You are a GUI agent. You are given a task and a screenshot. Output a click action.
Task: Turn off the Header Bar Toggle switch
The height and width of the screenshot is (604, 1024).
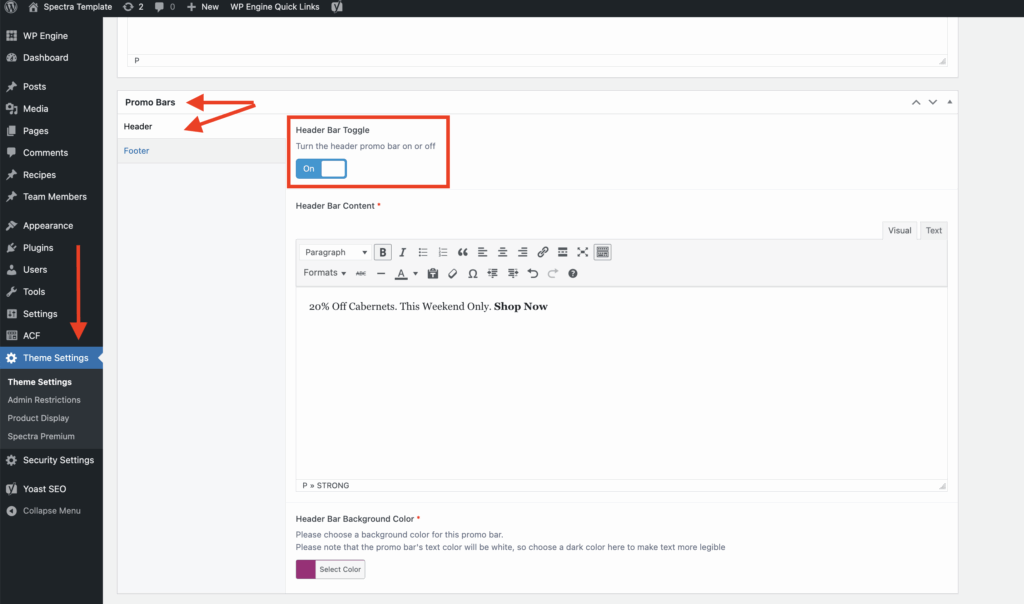[x=321, y=169]
